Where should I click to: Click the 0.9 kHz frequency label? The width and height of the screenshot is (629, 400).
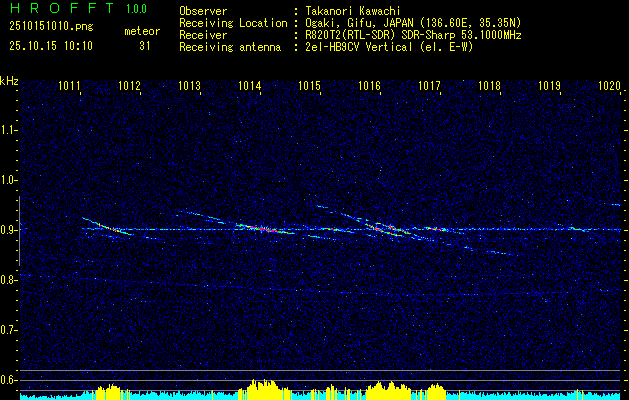7,230
